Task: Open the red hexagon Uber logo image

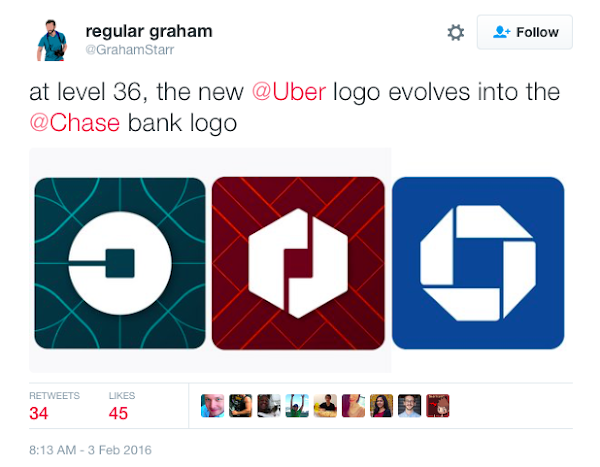Action: point(298,263)
